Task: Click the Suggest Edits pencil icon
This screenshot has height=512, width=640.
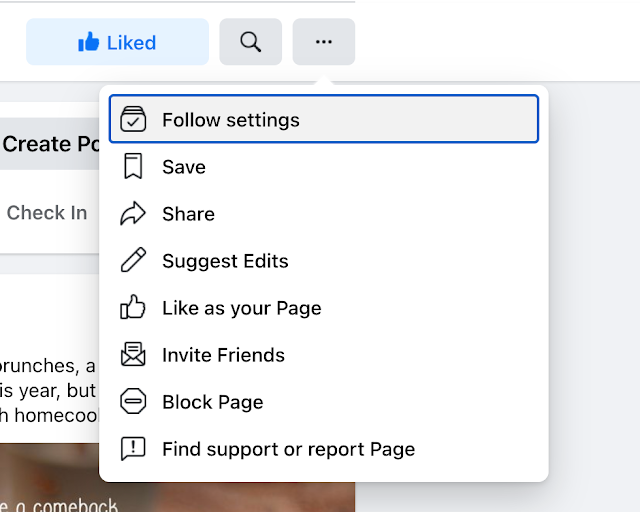Action: (x=133, y=261)
